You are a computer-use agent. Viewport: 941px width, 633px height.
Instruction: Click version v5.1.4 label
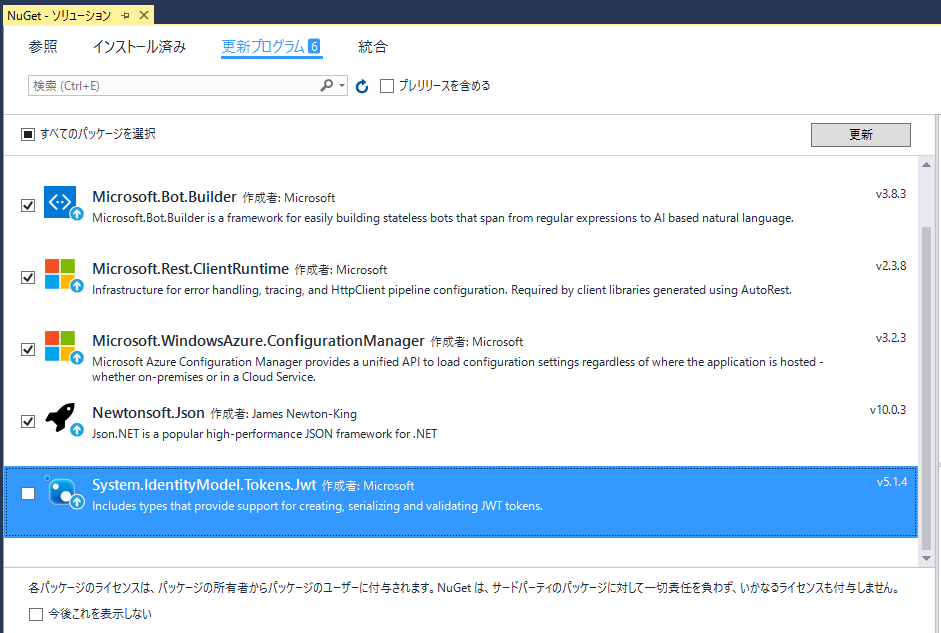892,482
